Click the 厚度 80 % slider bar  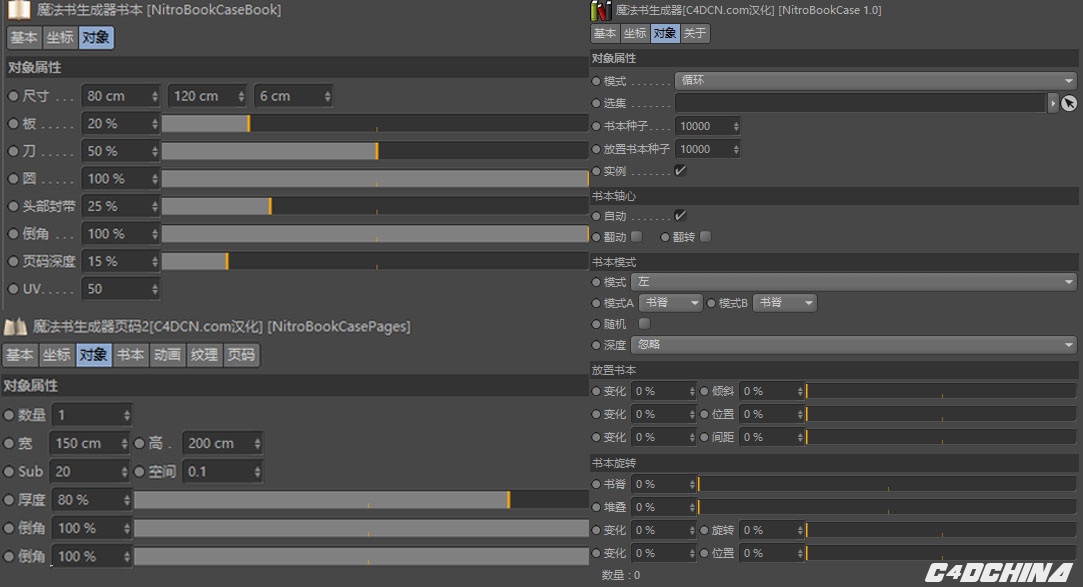click(361, 500)
